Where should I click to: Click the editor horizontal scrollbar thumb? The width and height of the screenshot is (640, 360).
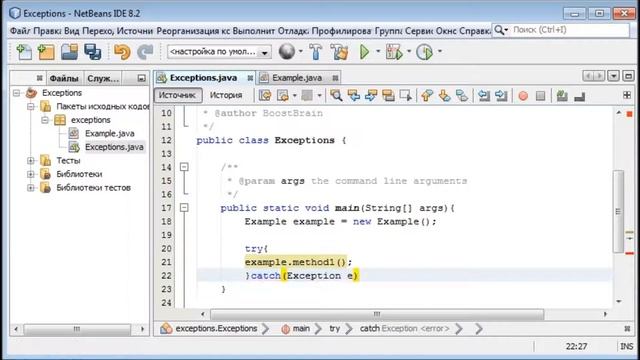click(x=377, y=314)
